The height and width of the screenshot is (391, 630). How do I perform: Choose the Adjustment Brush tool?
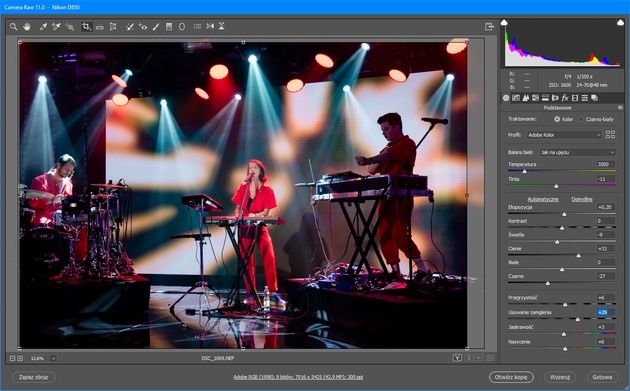coord(156,27)
